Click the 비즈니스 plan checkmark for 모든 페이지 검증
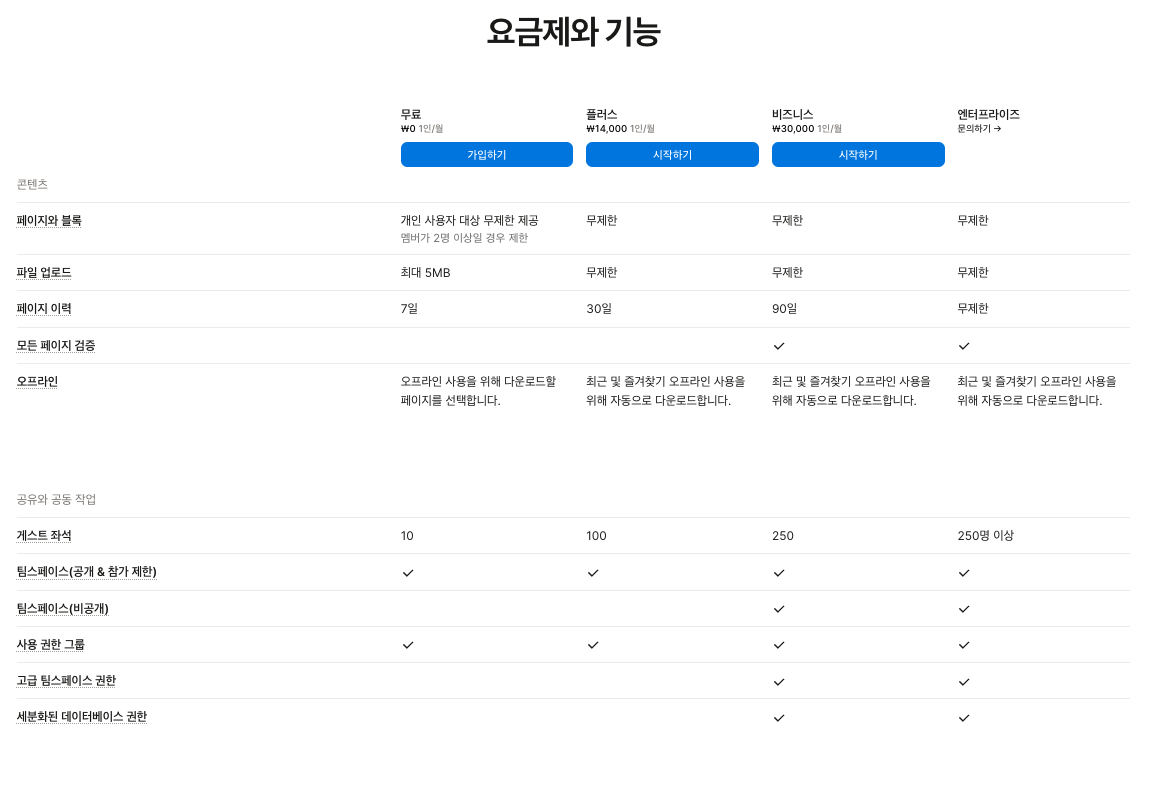This screenshot has width=1164, height=797. pos(779,345)
